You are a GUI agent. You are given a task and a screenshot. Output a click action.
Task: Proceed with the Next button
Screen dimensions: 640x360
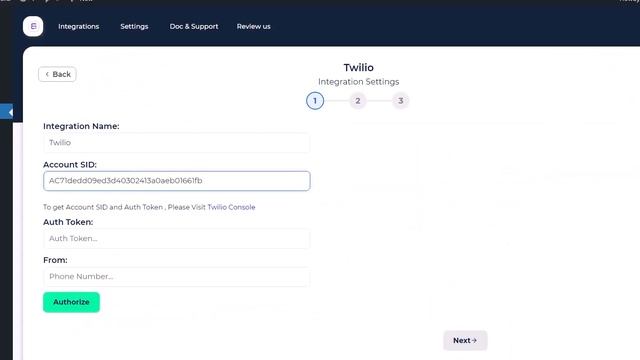[x=465, y=340]
